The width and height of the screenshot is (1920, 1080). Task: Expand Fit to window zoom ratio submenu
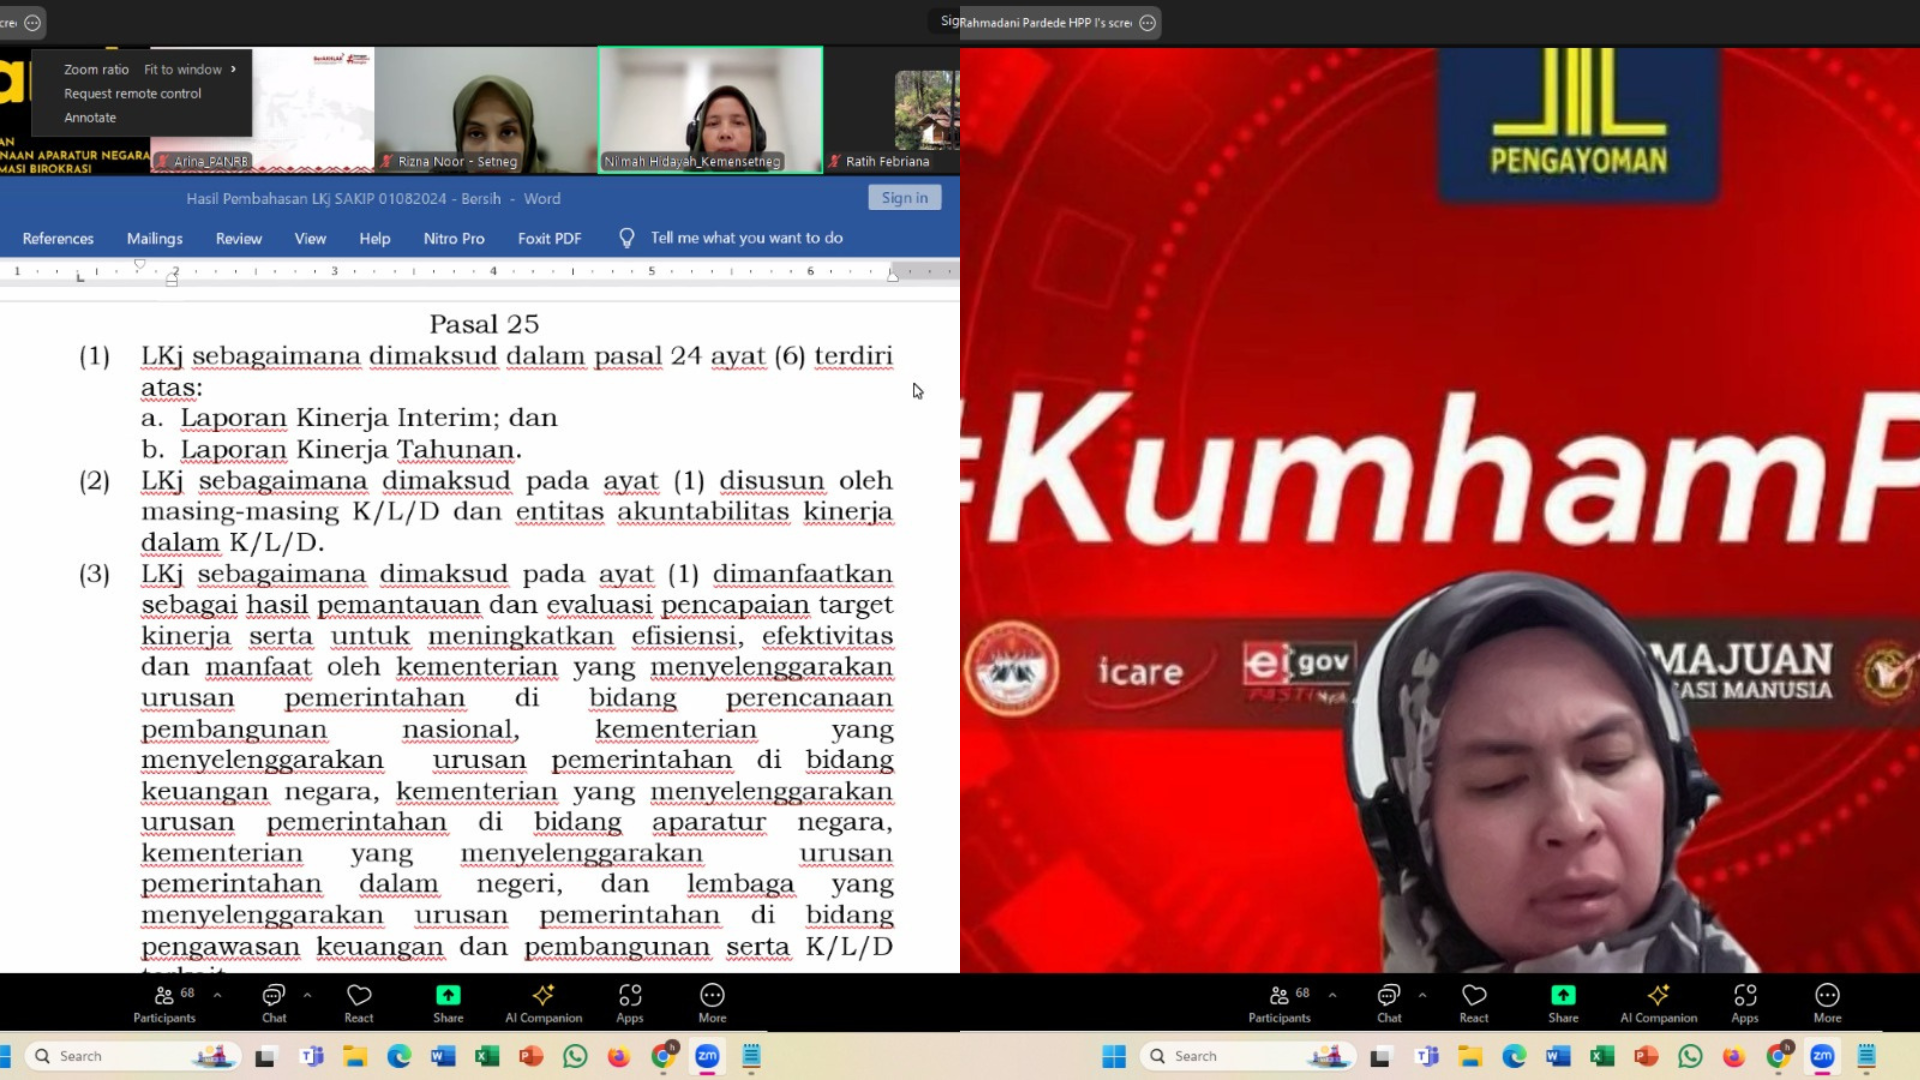190,69
